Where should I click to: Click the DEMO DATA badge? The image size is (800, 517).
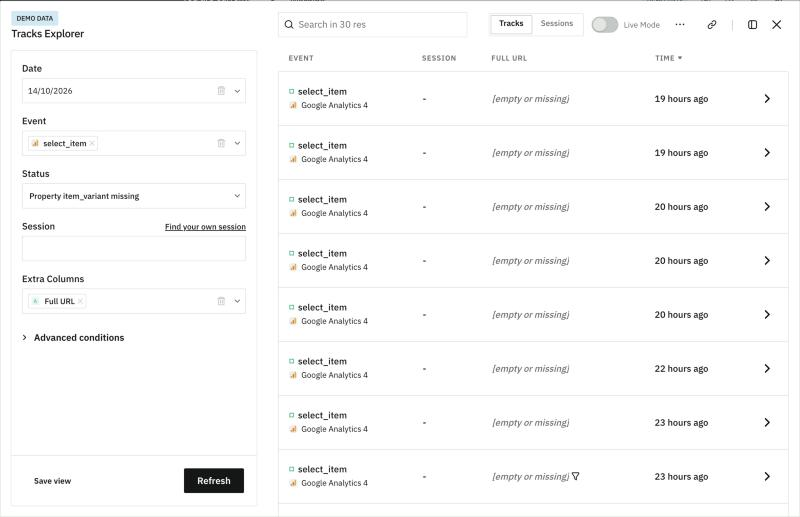(35, 18)
